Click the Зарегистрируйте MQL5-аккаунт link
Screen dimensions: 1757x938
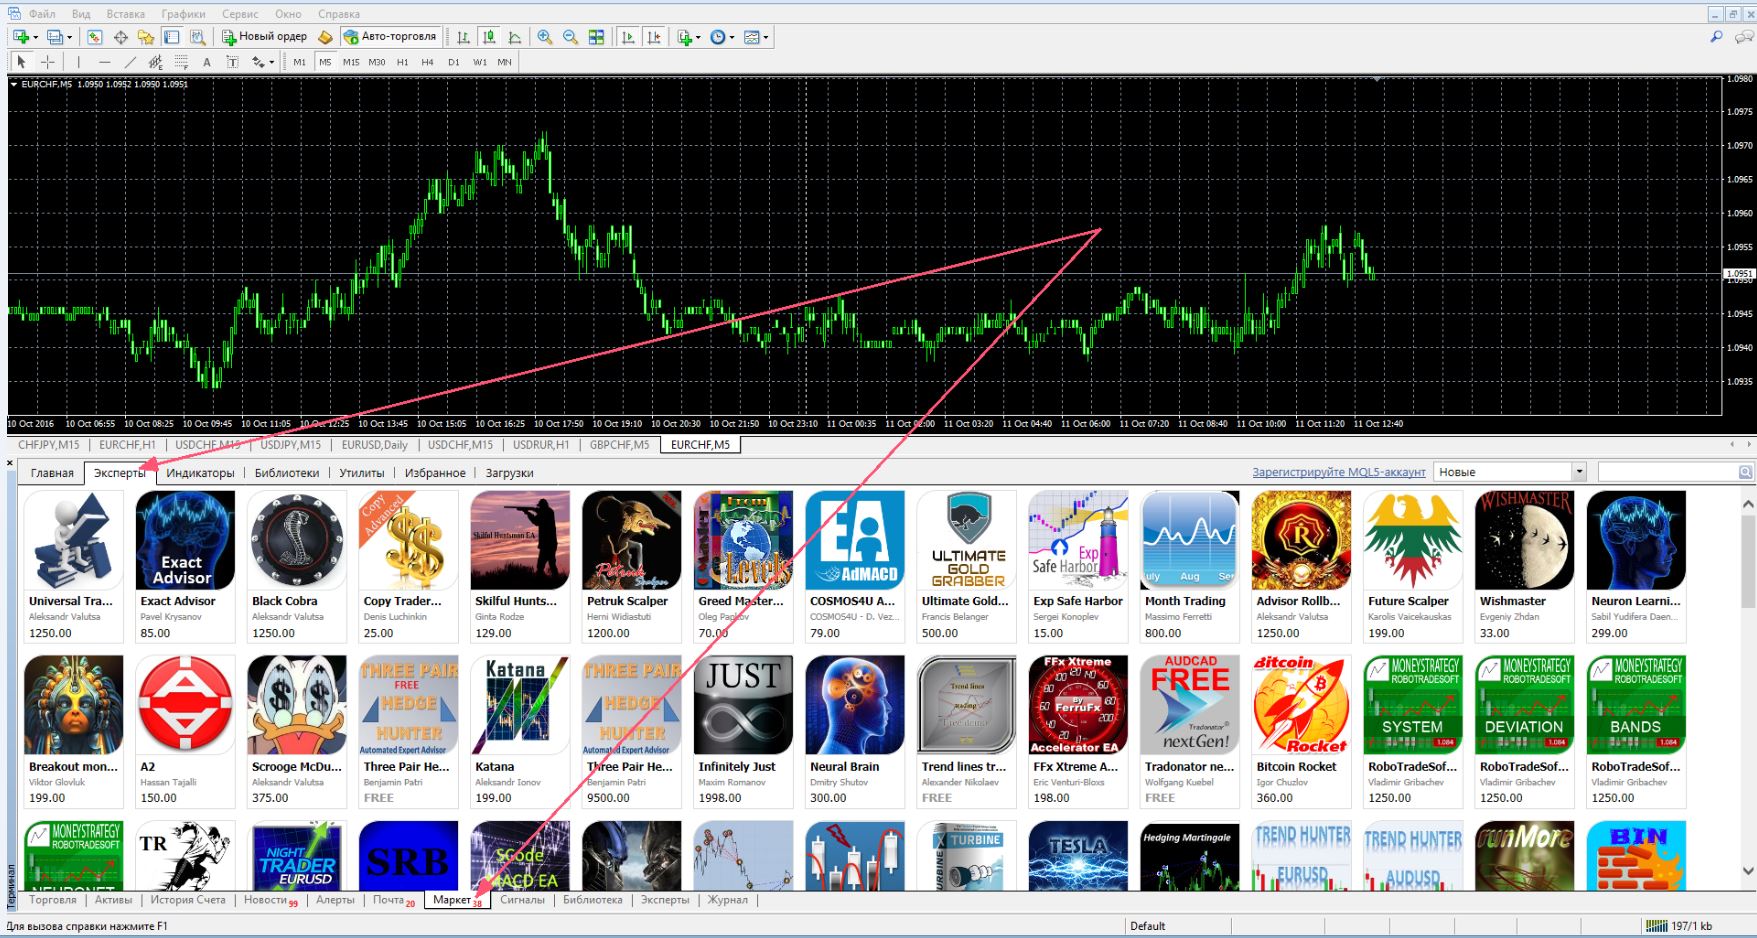point(1338,472)
